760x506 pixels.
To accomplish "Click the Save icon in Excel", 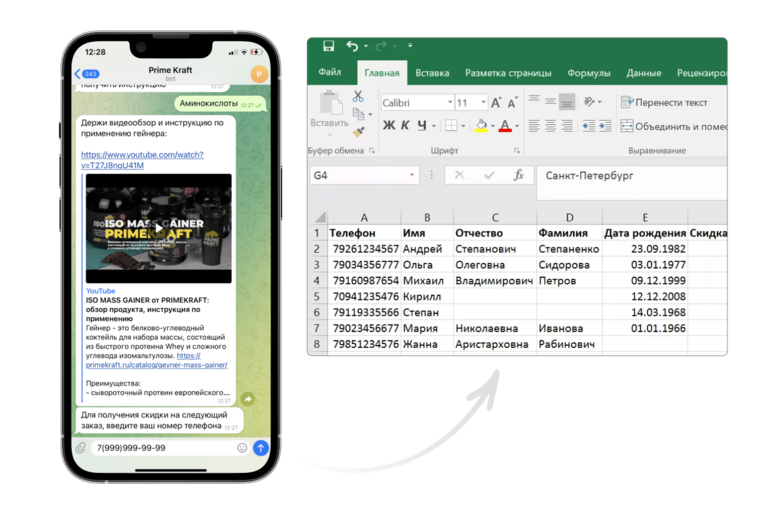I will (x=329, y=46).
